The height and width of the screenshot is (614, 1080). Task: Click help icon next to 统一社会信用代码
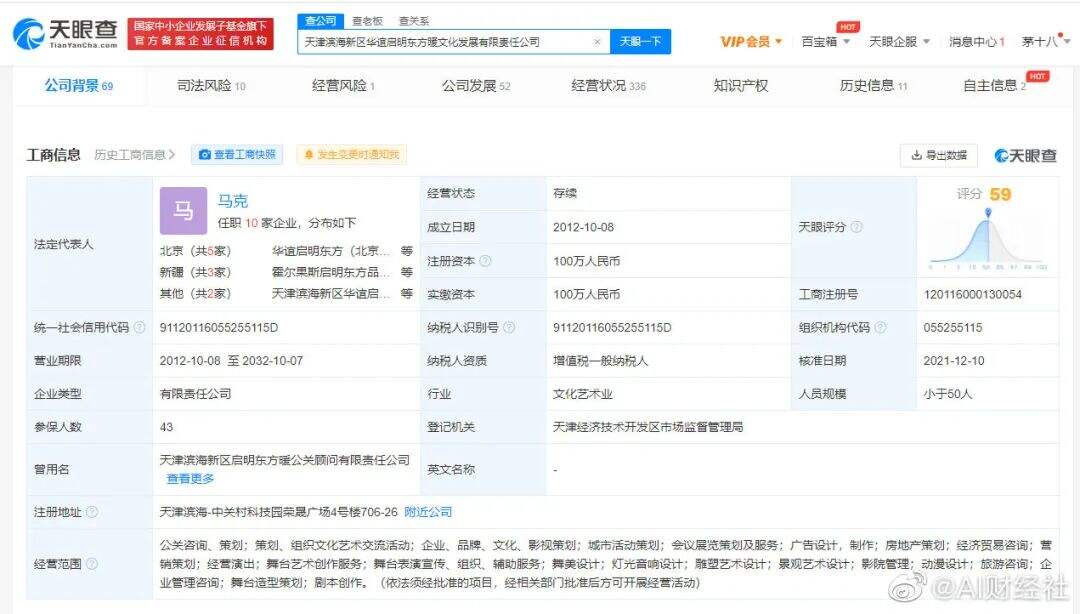point(139,327)
